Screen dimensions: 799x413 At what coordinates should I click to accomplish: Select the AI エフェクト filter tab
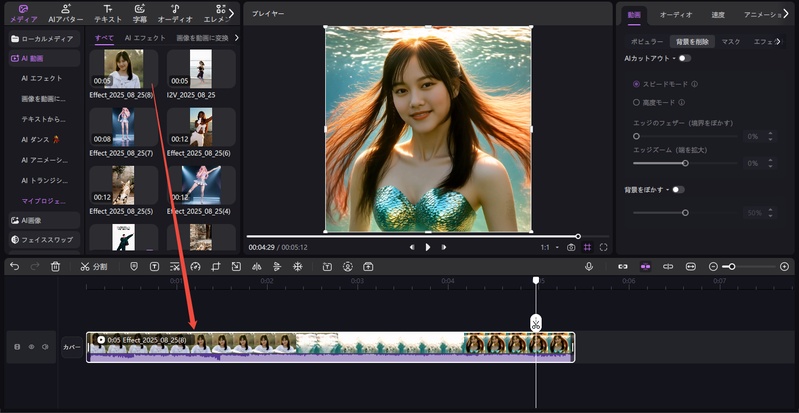pyautogui.click(x=145, y=38)
